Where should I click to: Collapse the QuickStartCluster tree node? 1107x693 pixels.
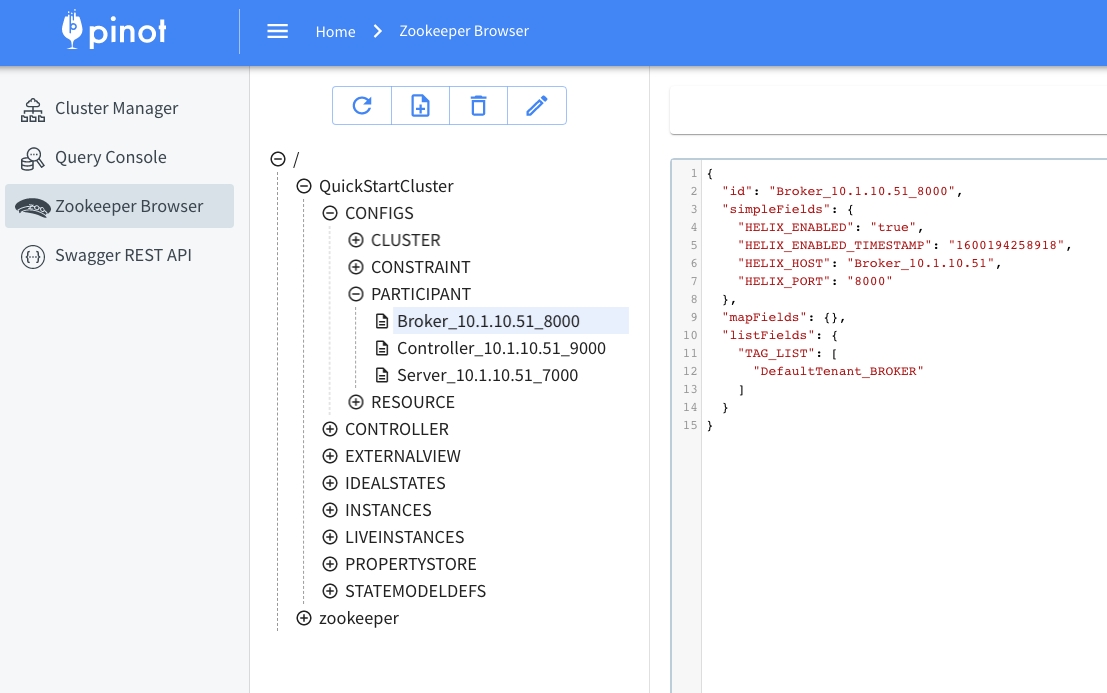click(x=304, y=186)
